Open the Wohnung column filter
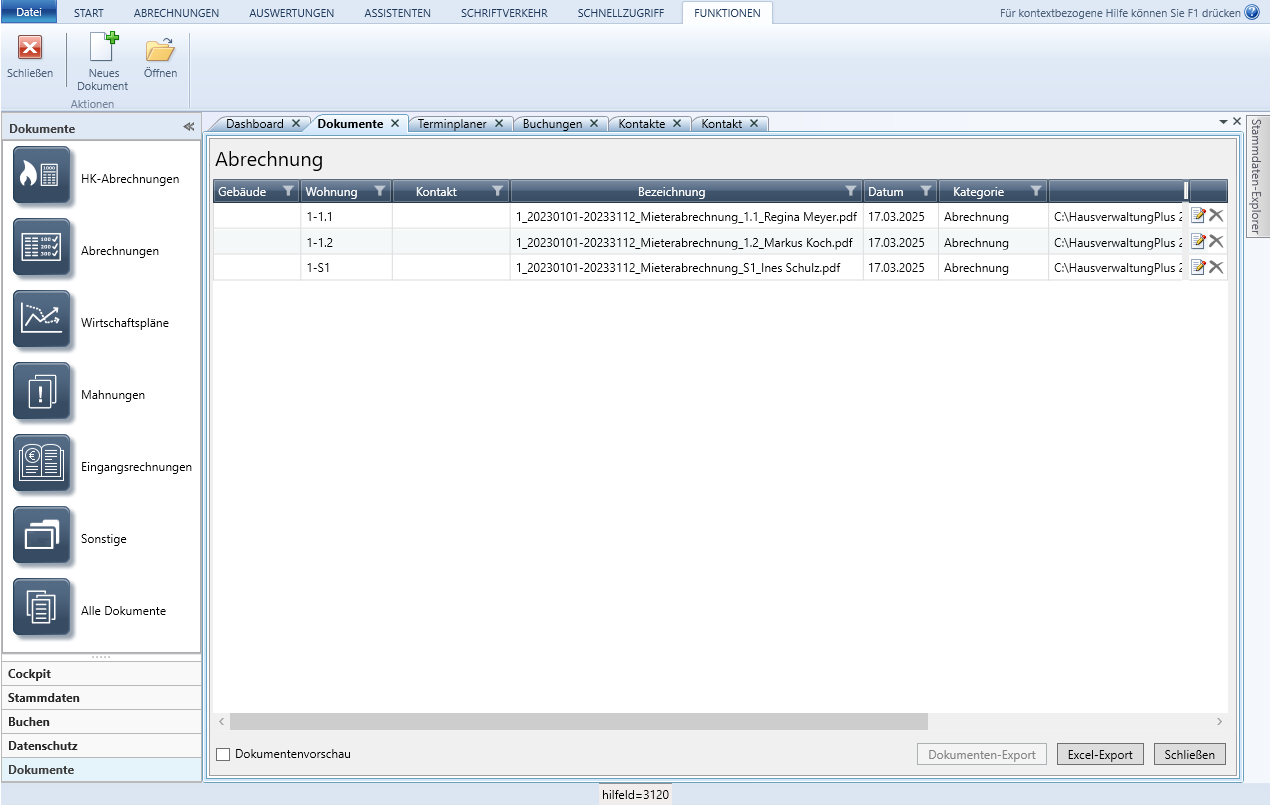 tap(379, 191)
